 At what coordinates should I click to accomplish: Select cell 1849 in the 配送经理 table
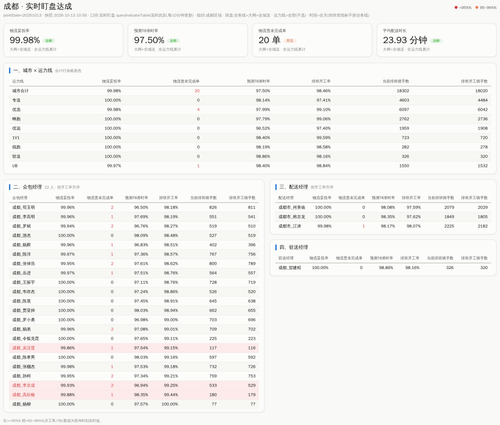pyautogui.click(x=449, y=217)
